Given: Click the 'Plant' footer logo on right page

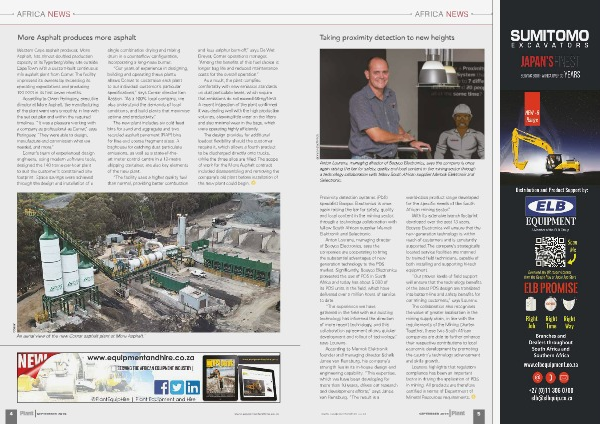Looking at the screenshot, I should point(458,413).
